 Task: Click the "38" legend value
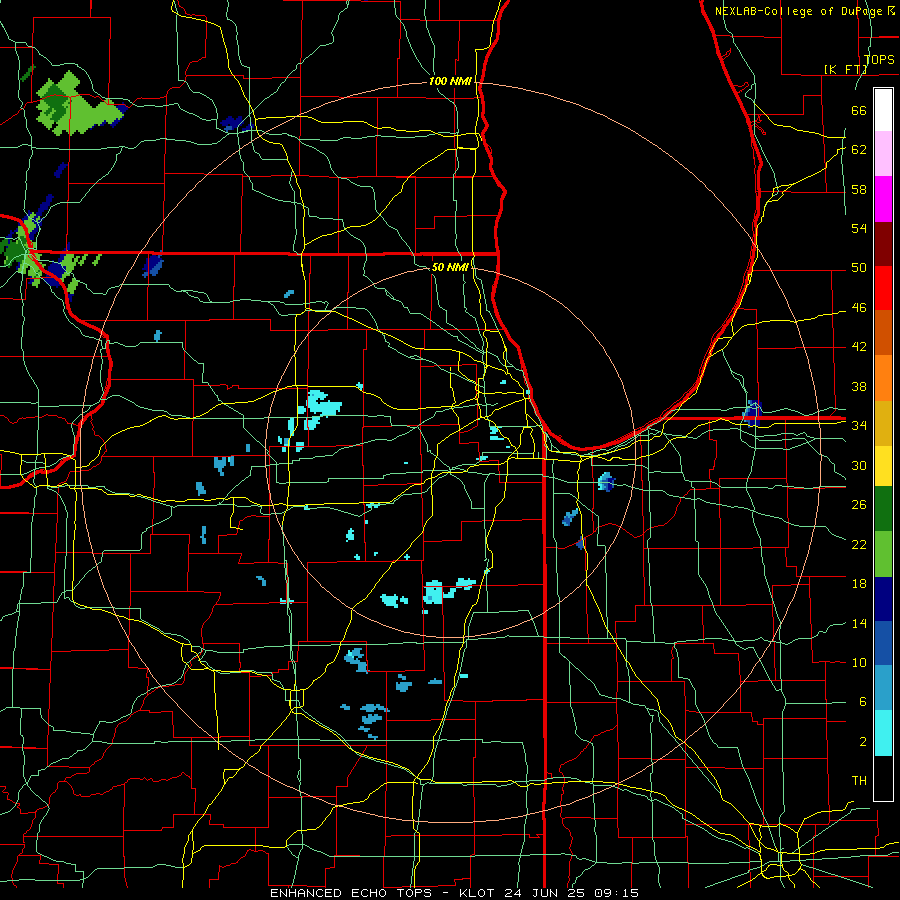pos(859,386)
